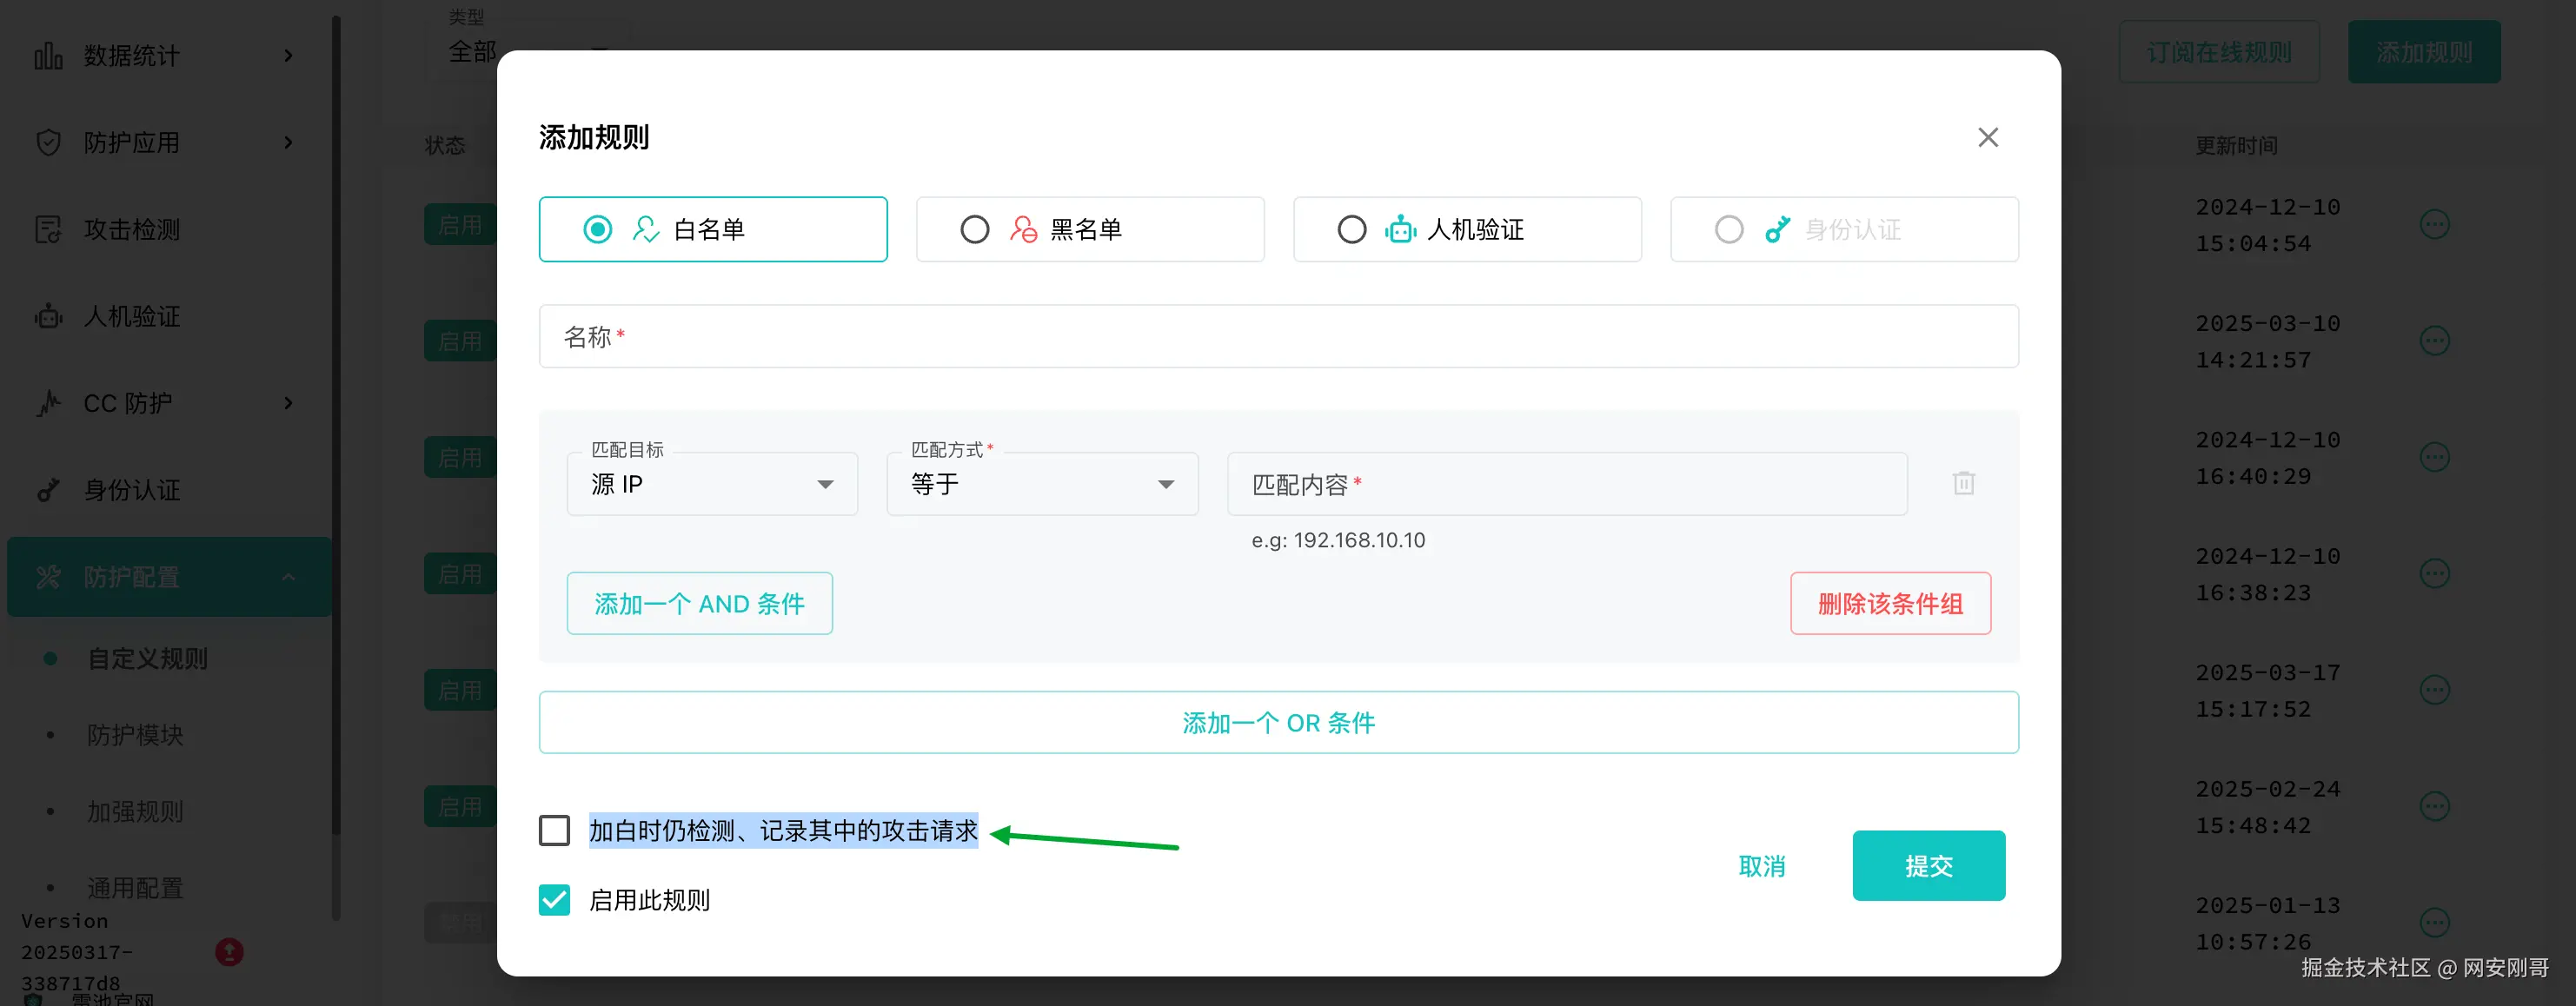Click the 攻击检测 icon in the sidebar
2576x1006 pixels.
coord(48,230)
